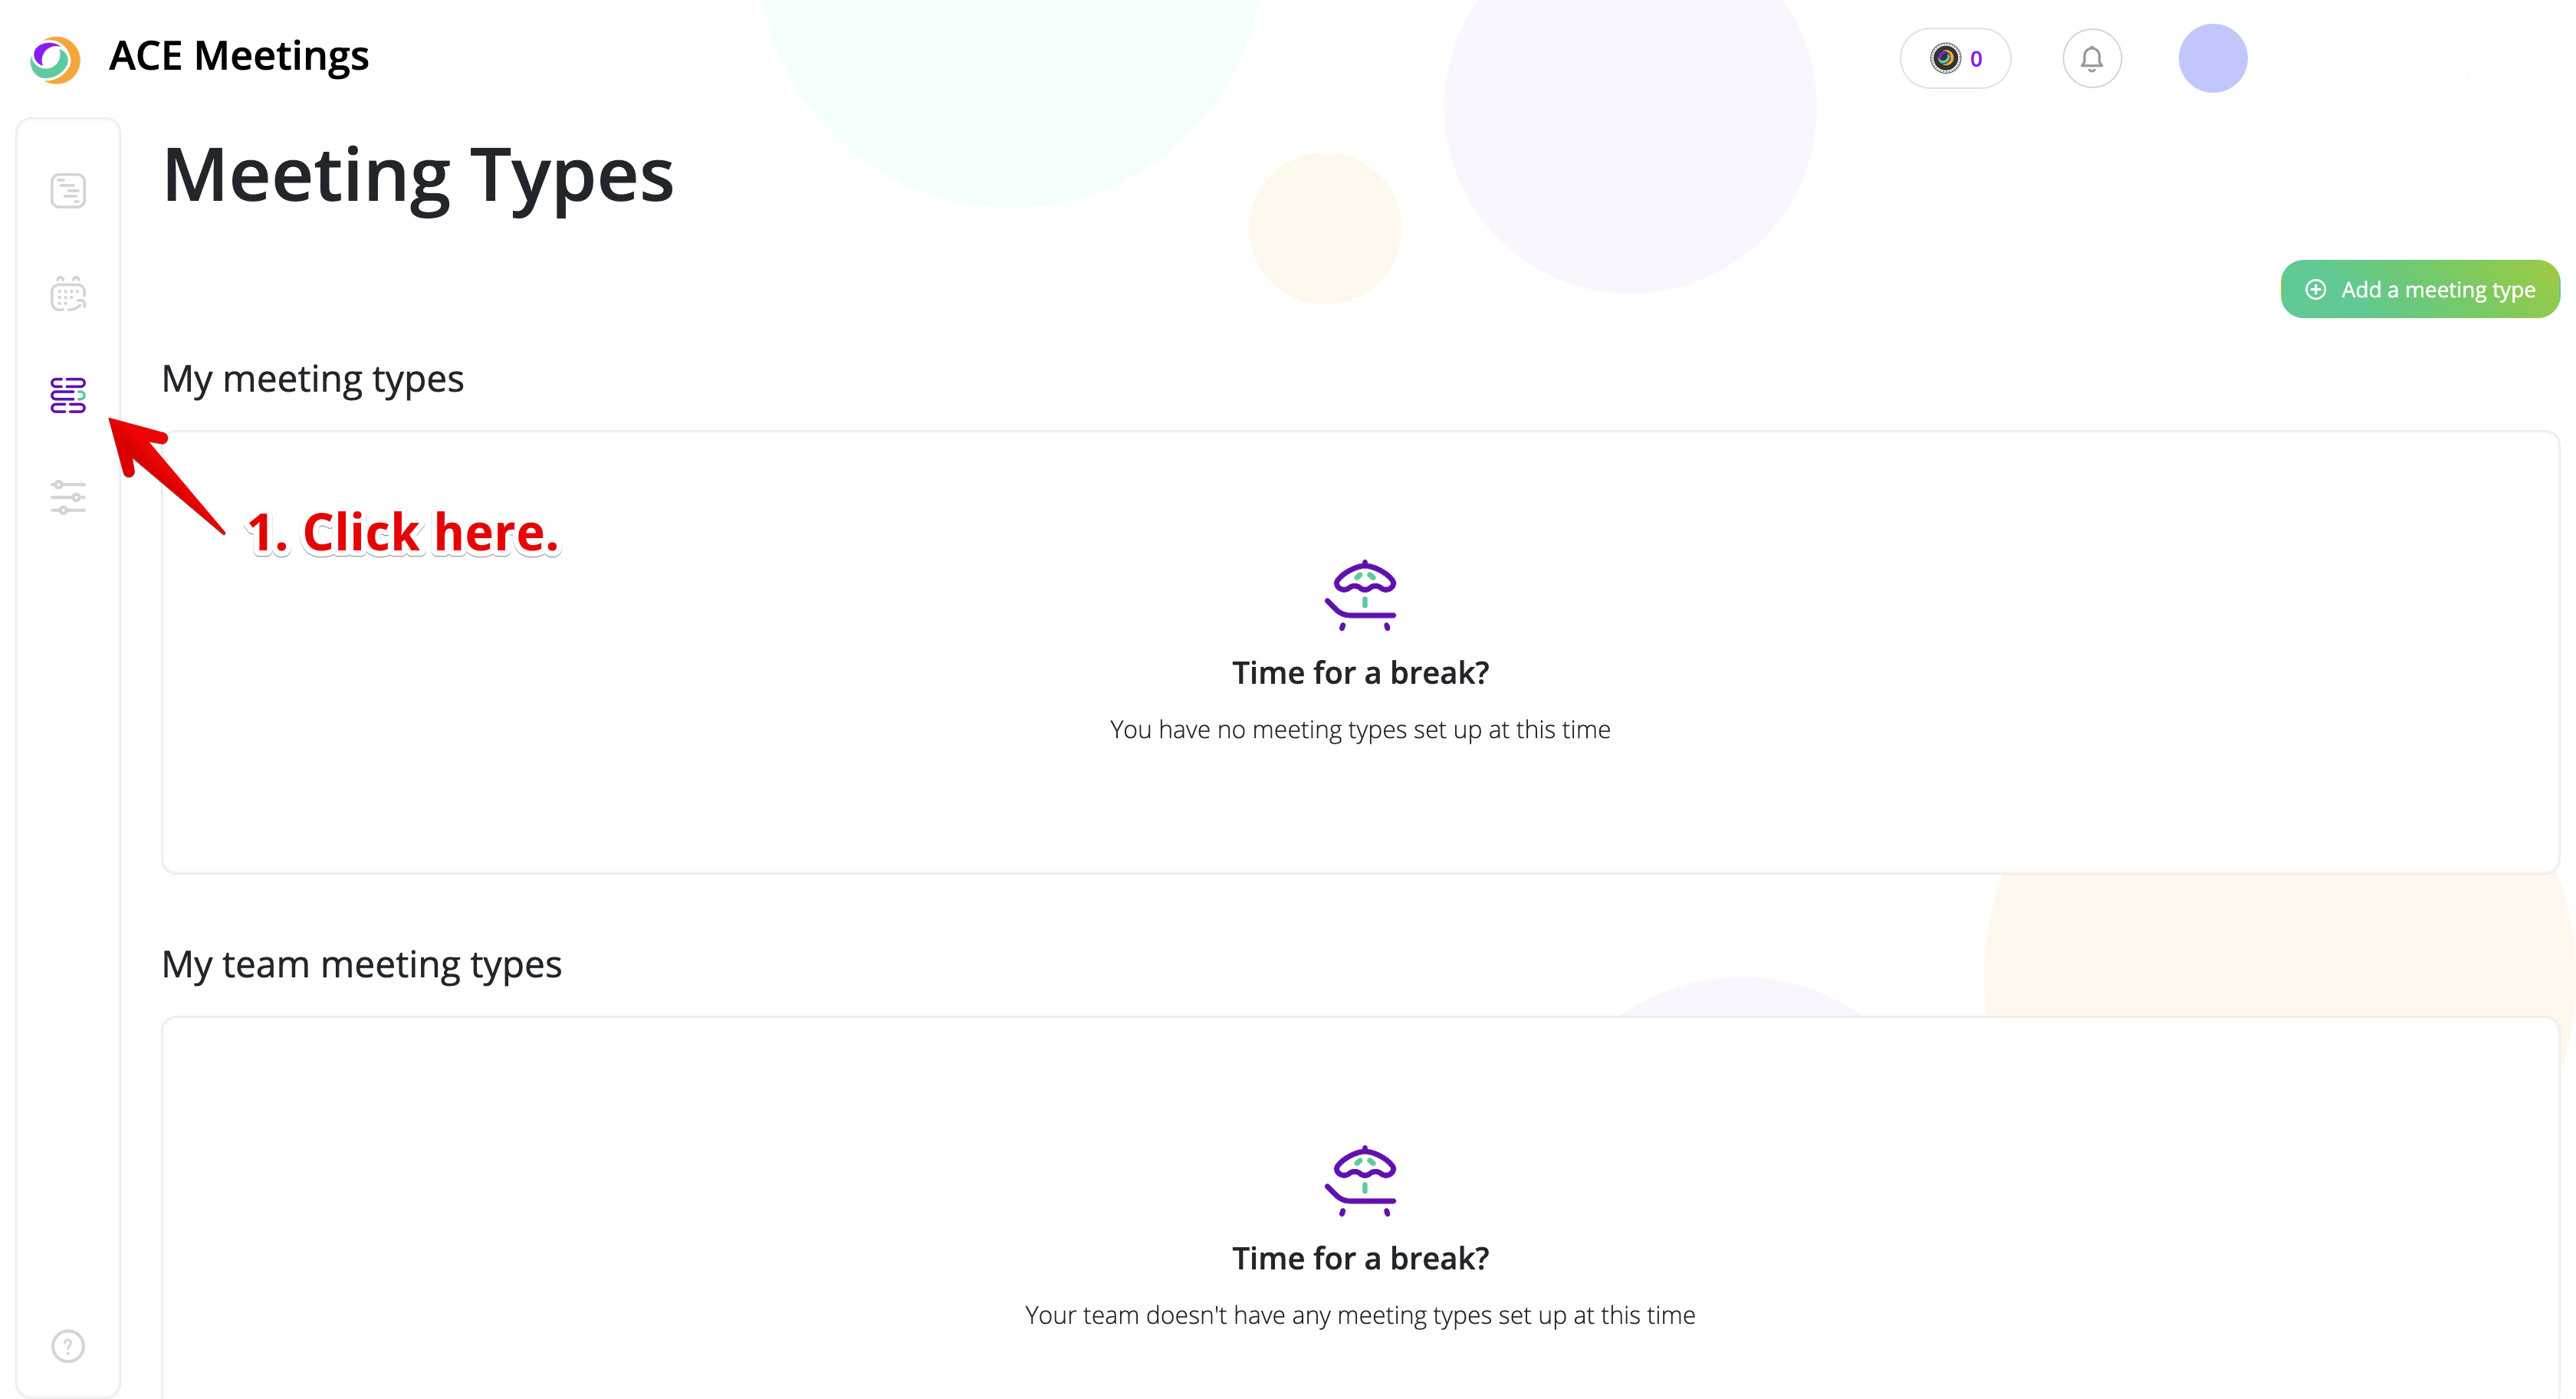Open the notifications bell
This screenshot has width=2576, height=1399.
pyautogui.click(x=2091, y=59)
